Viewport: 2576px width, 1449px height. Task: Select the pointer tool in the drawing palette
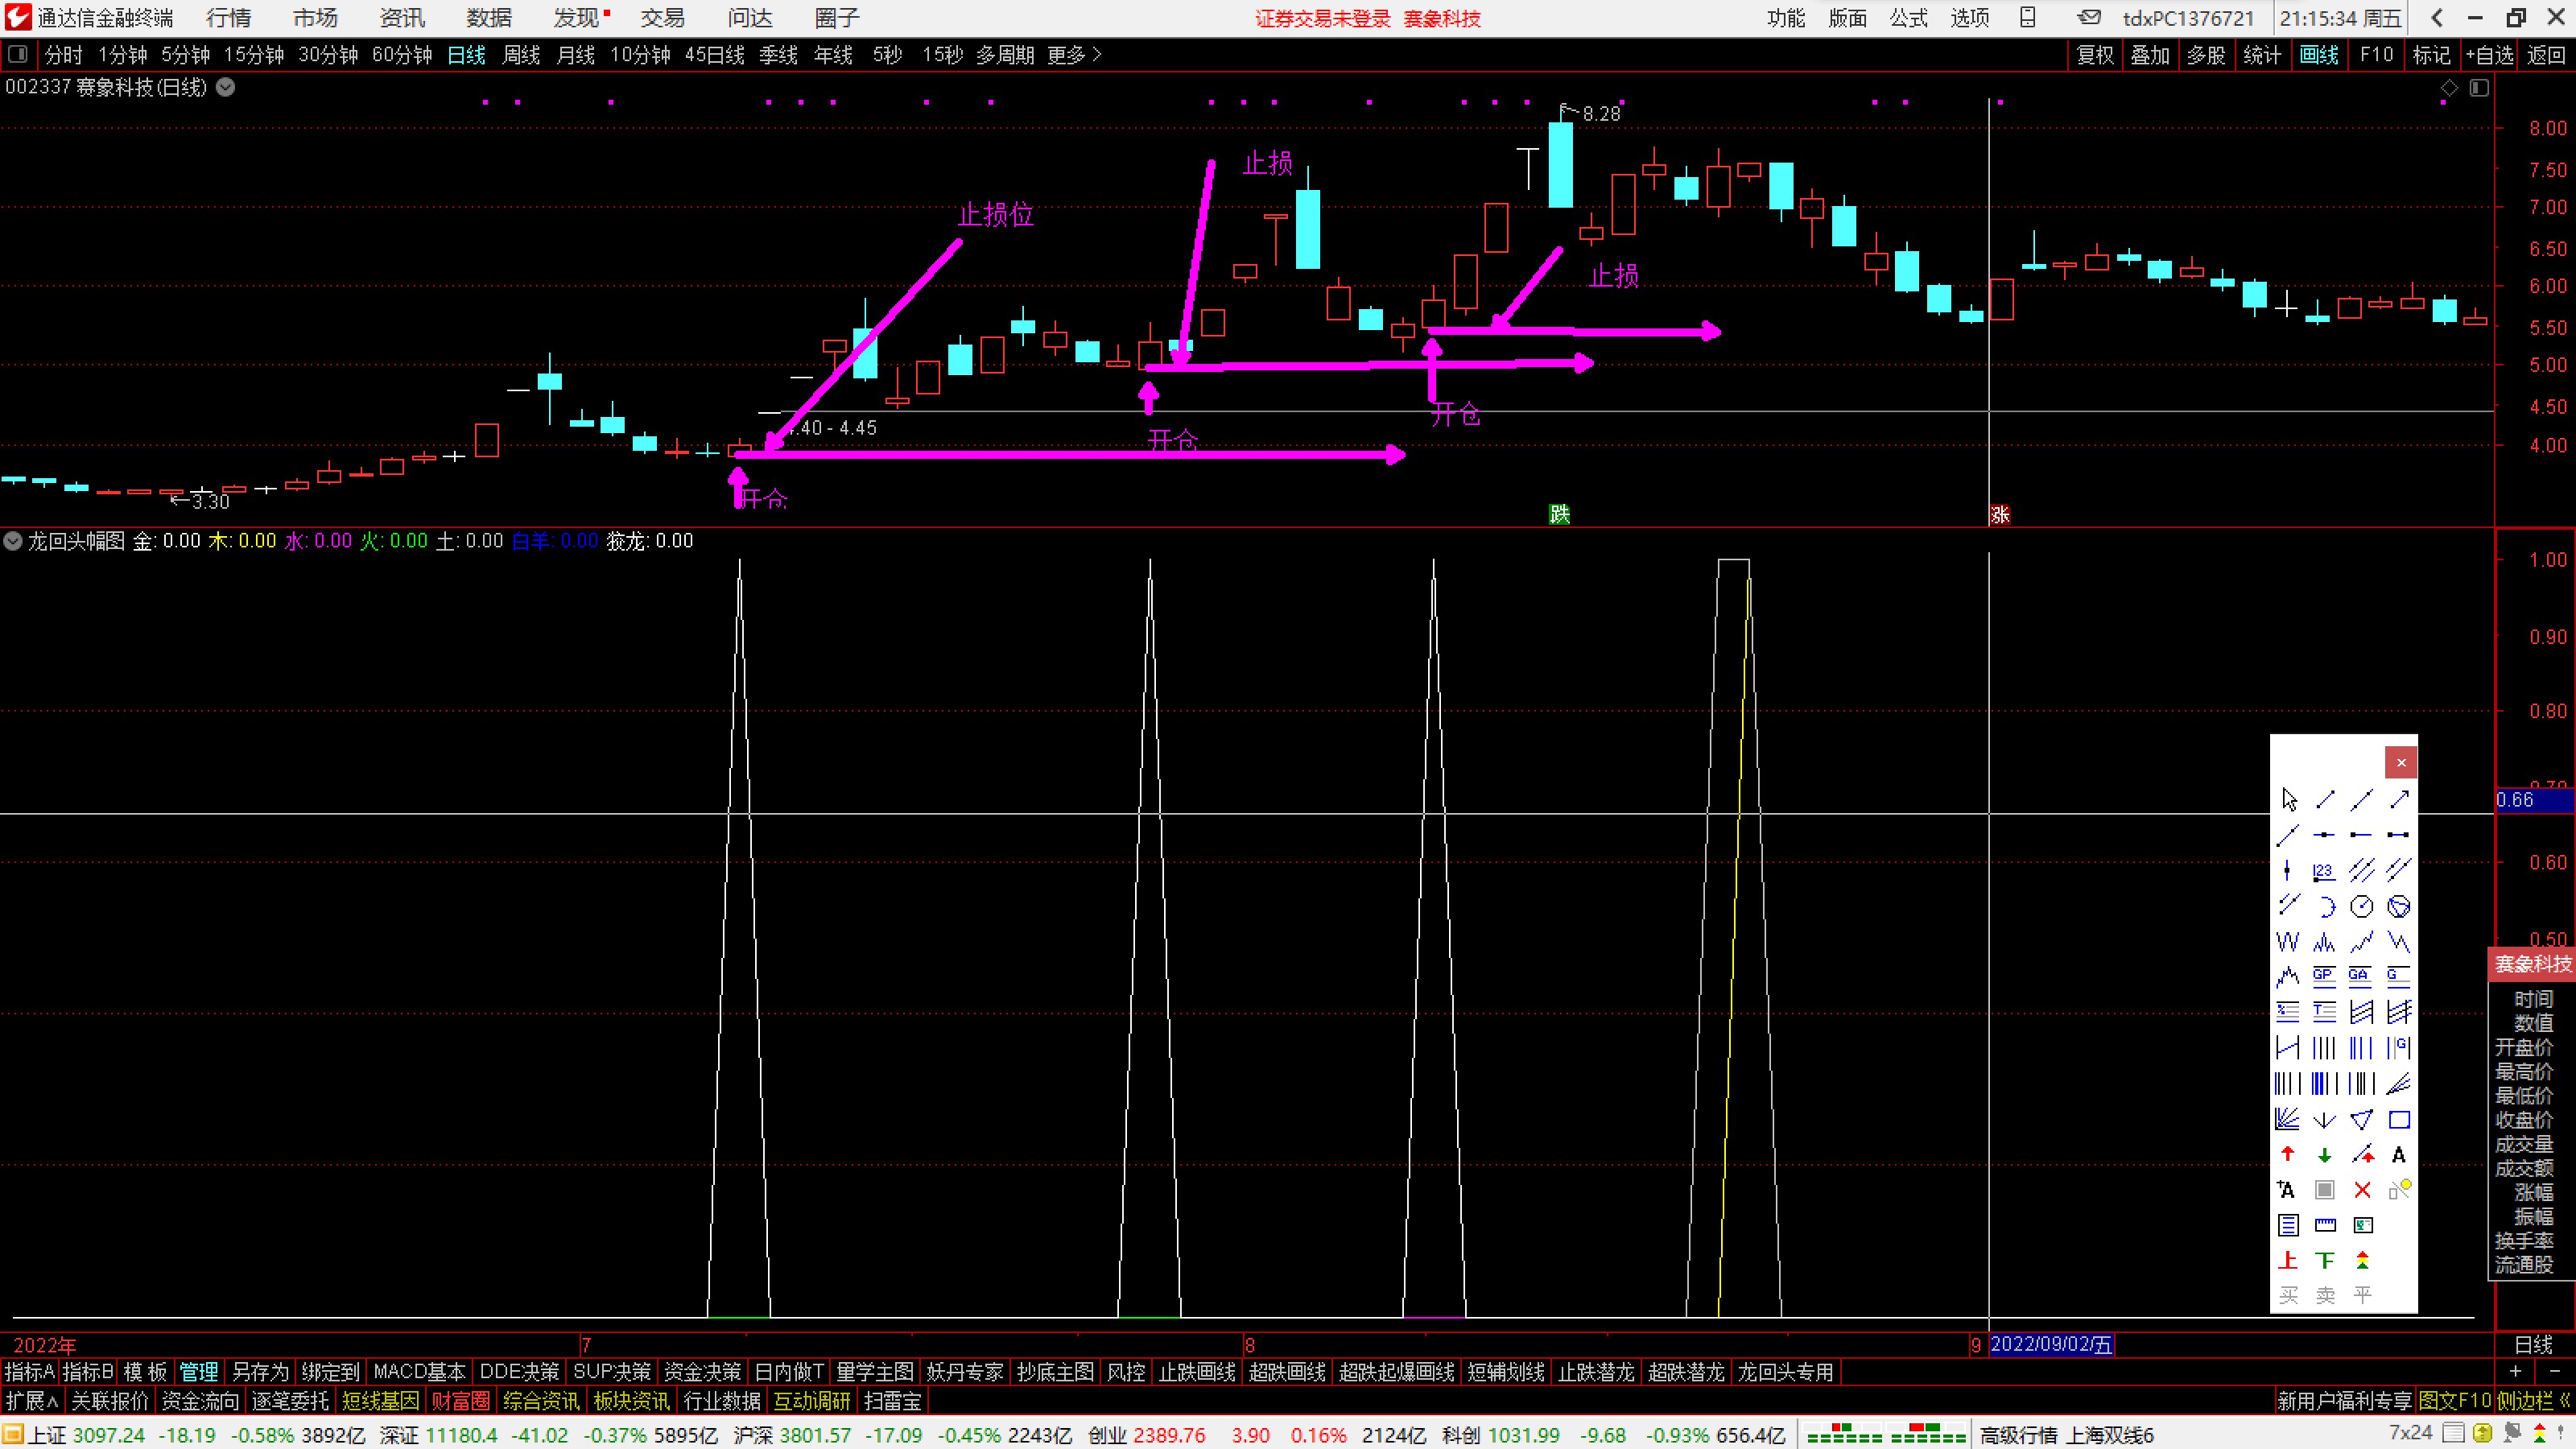coord(2289,799)
